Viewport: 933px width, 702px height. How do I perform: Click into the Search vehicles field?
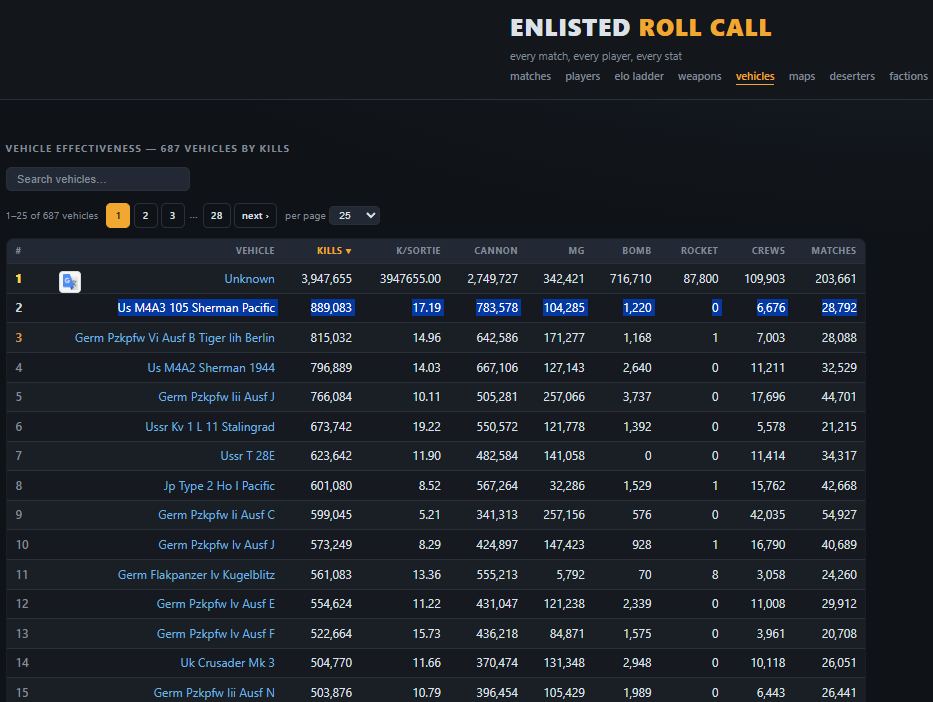coord(98,179)
